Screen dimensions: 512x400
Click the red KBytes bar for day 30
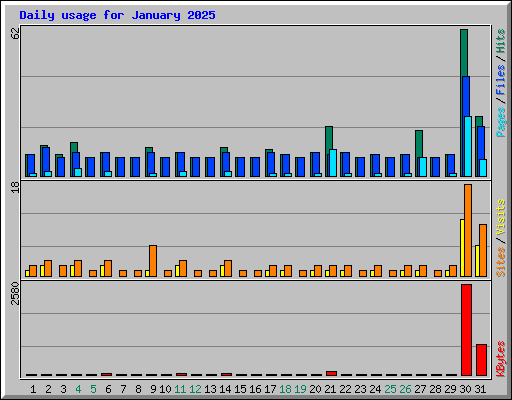[466, 330]
